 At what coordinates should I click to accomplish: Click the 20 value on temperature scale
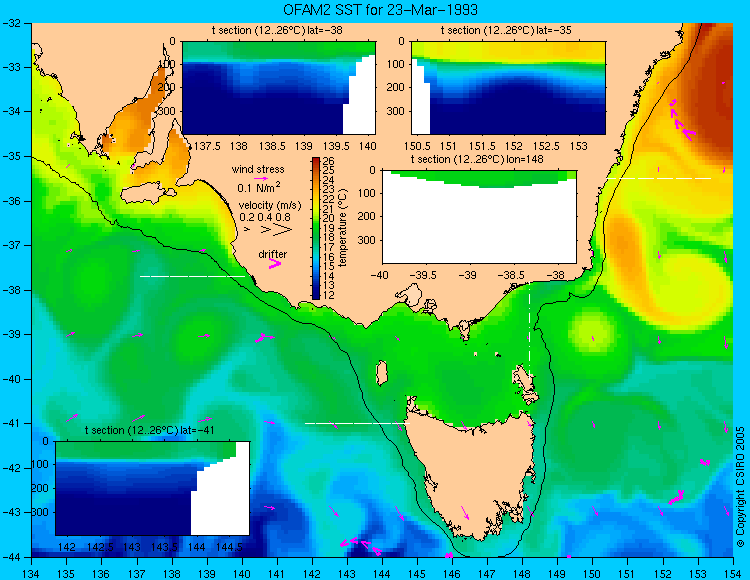click(x=329, y=219)
